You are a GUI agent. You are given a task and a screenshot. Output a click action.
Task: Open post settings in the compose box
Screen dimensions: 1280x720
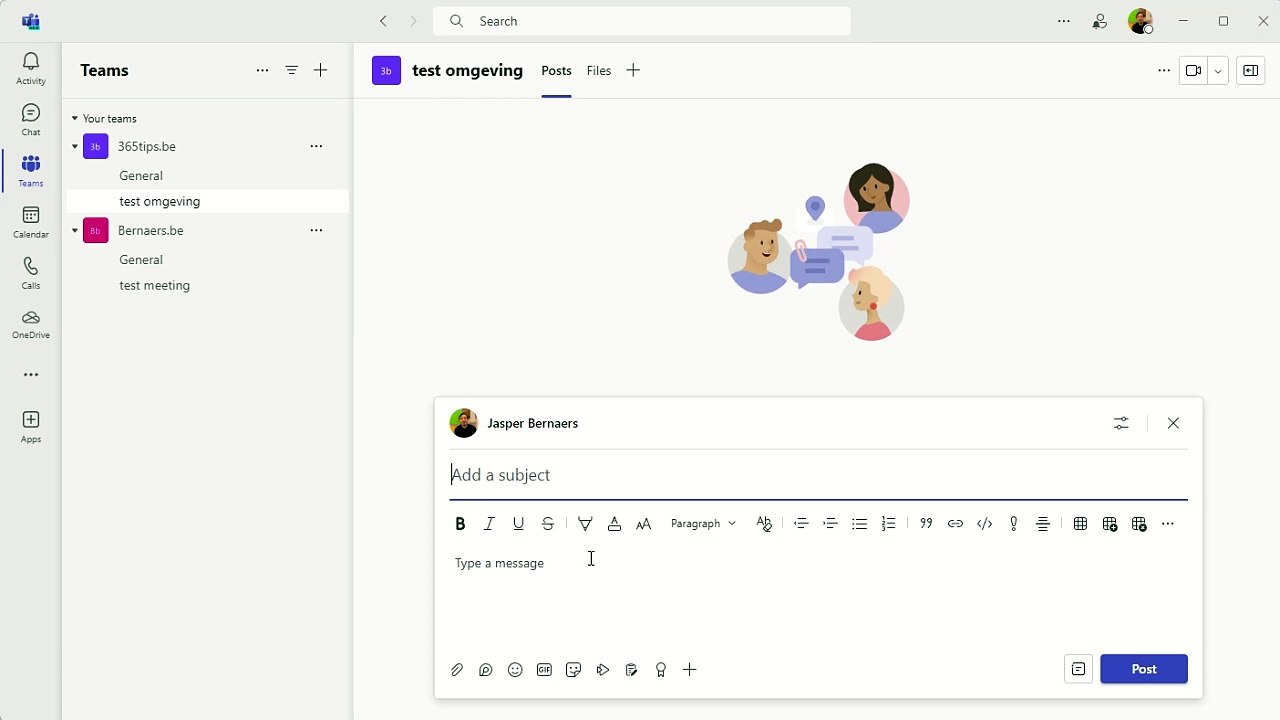1121,423
